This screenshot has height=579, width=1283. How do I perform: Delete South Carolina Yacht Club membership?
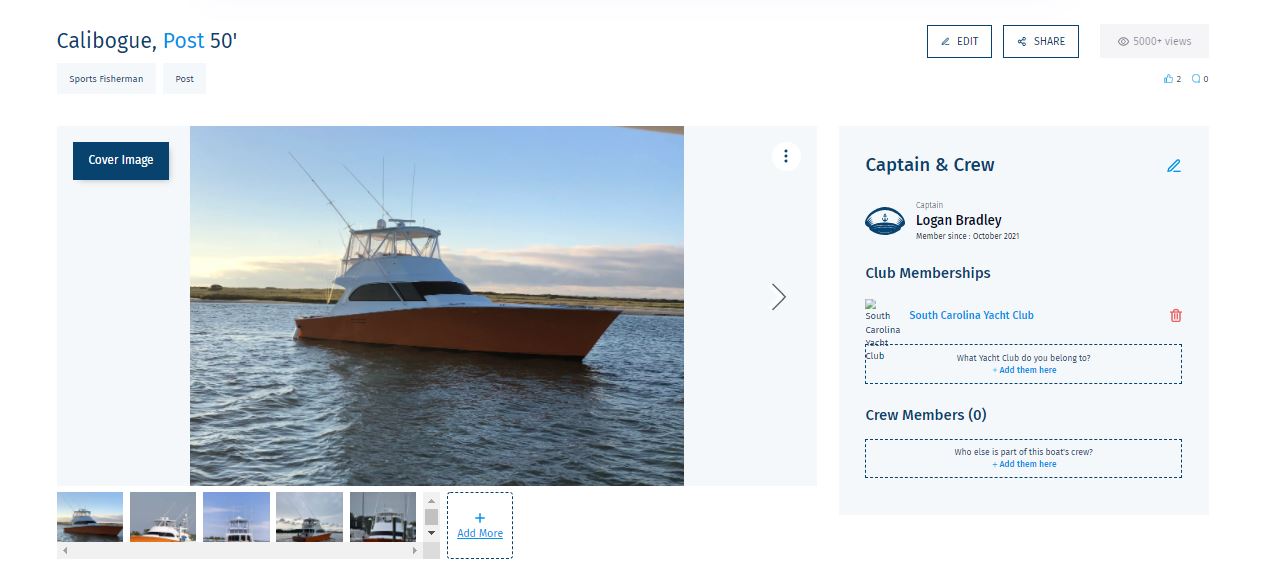tap(1176, 315)
